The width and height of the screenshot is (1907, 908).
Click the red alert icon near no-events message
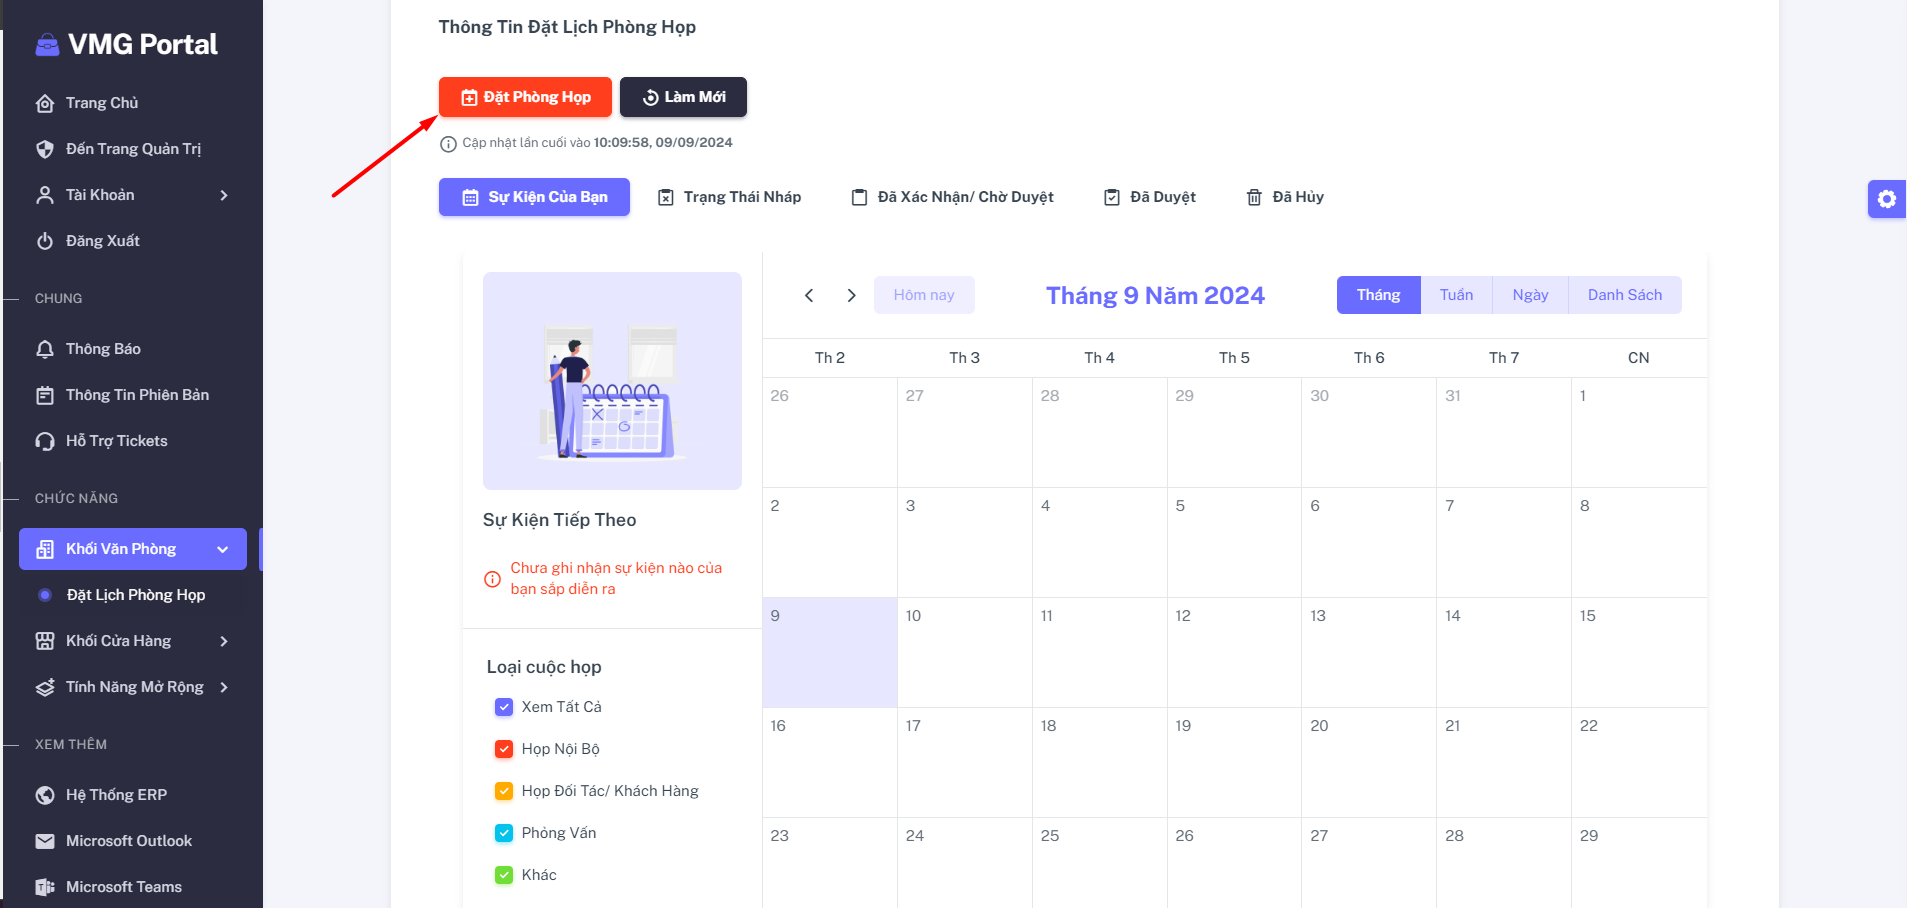[492, 579]
